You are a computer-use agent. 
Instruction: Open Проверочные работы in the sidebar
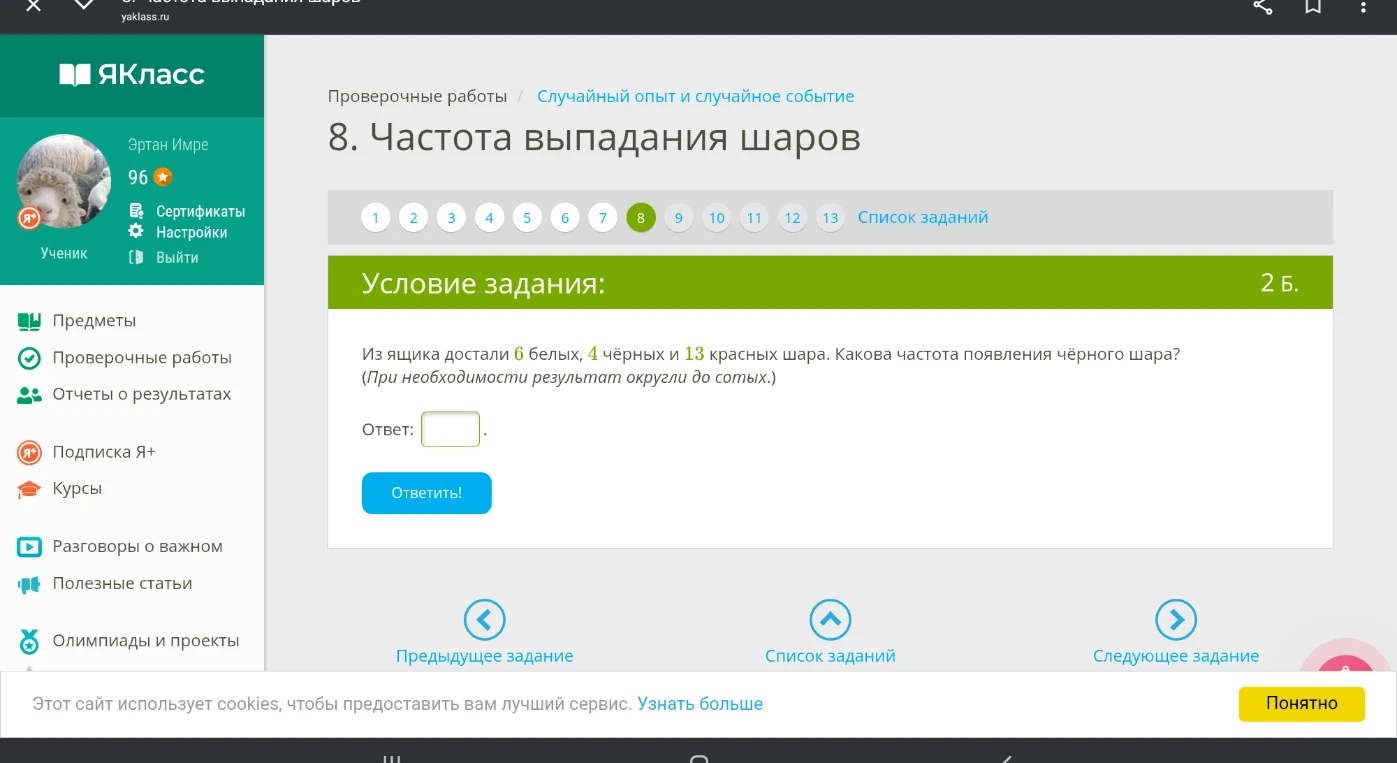coord(142,358)
